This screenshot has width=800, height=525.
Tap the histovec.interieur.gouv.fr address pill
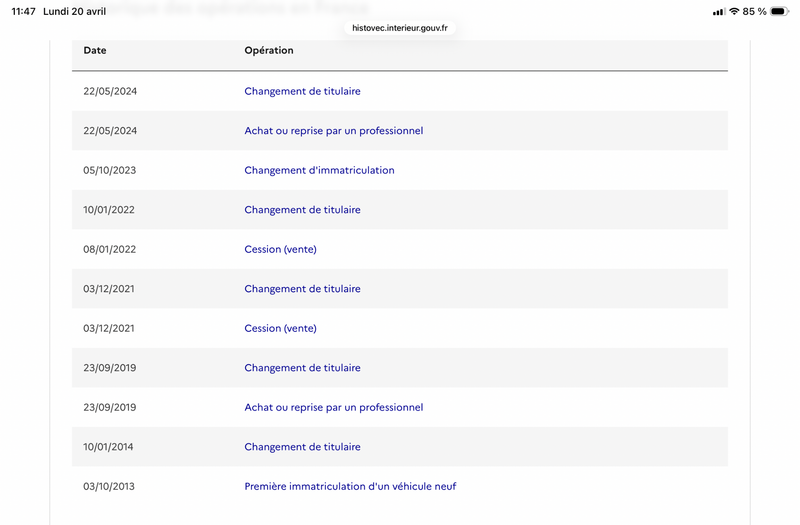[x=400, y=28]
